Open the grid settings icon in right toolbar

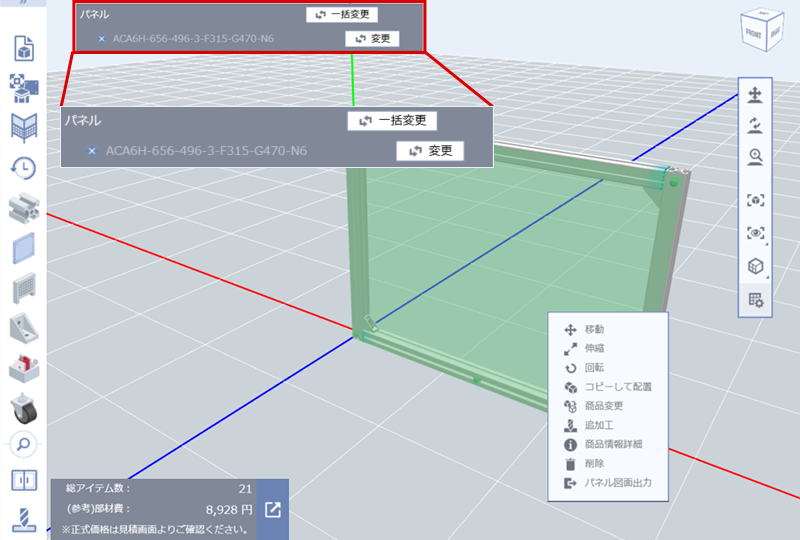pos(756,299)
